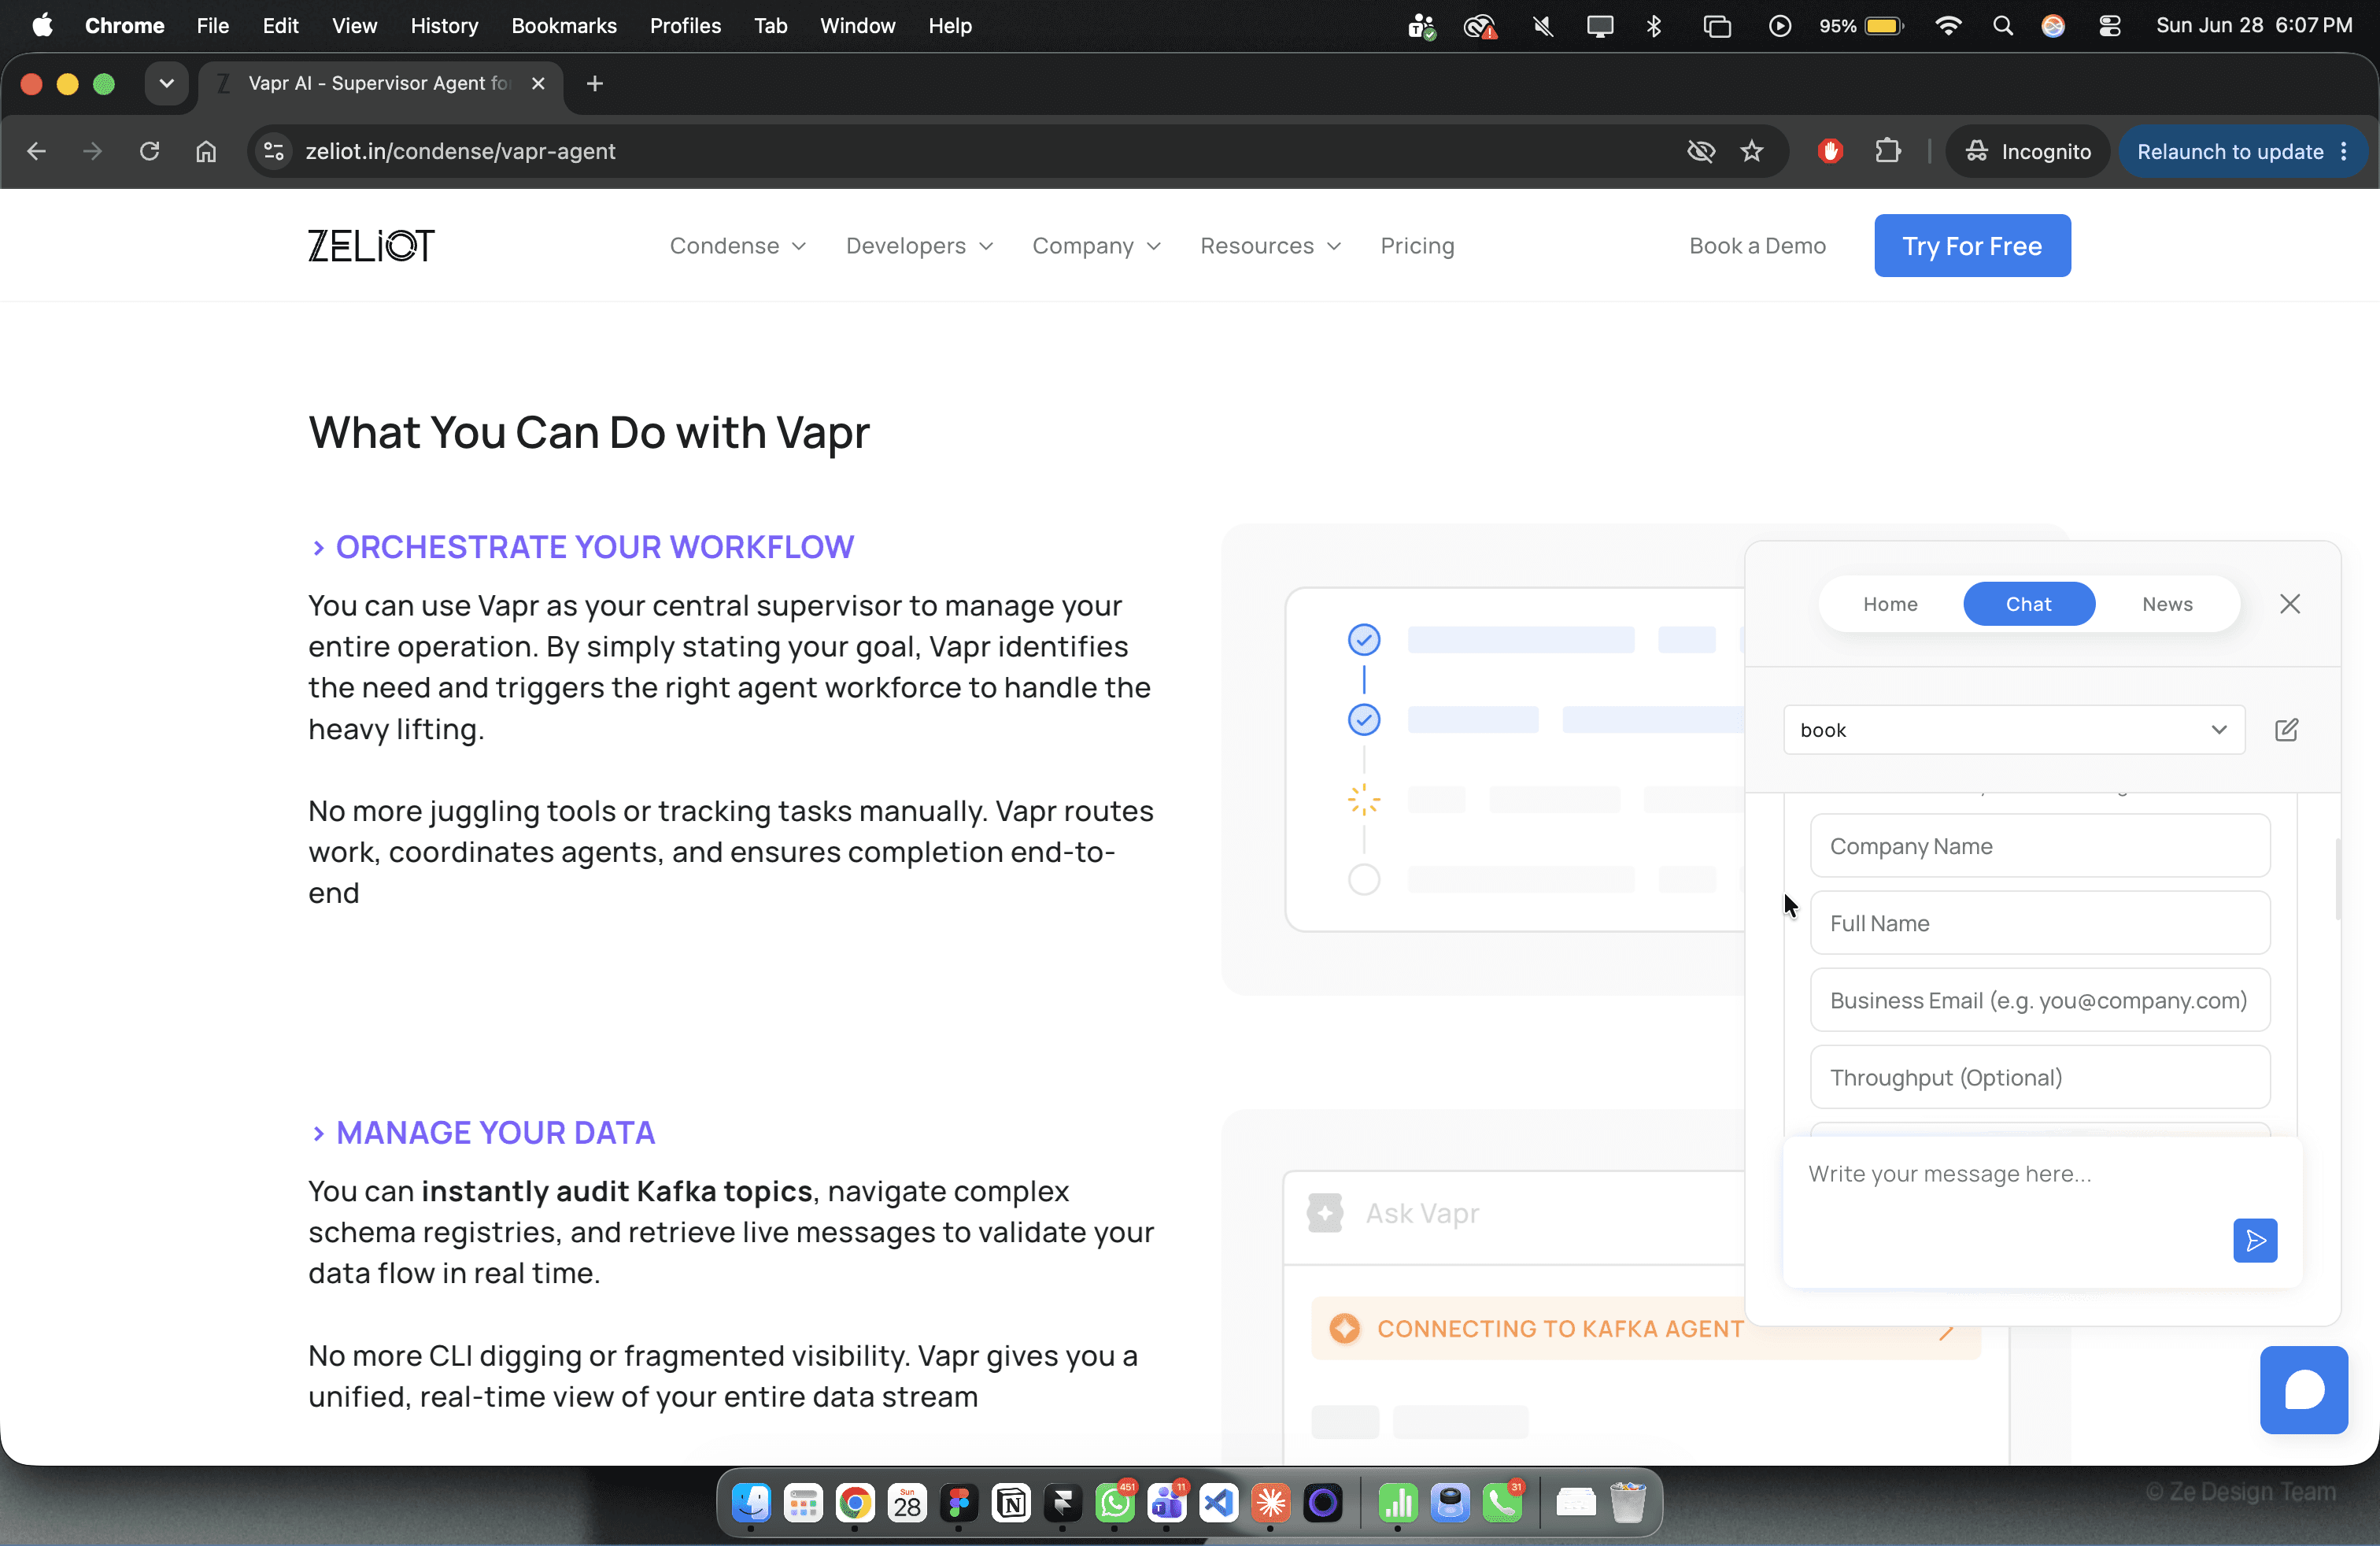Open Chrome's three-dot menu

click(2344, 152)
